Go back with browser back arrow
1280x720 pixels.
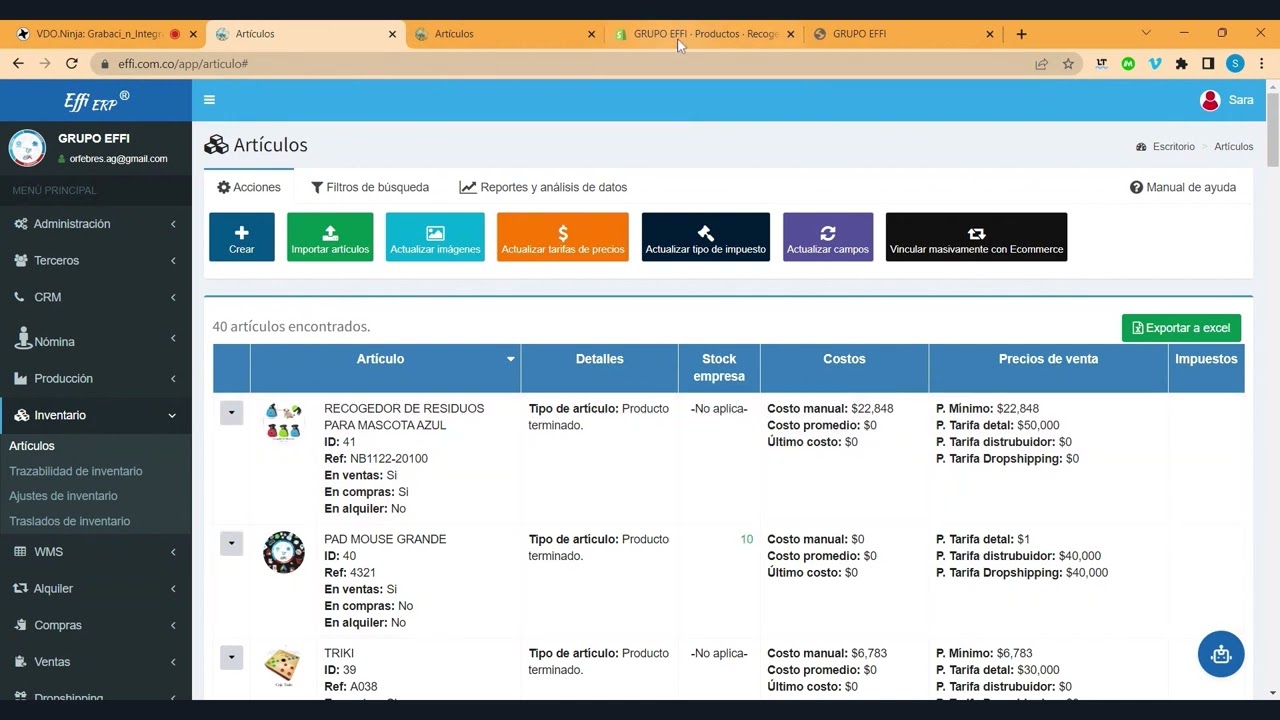(18, 63)
